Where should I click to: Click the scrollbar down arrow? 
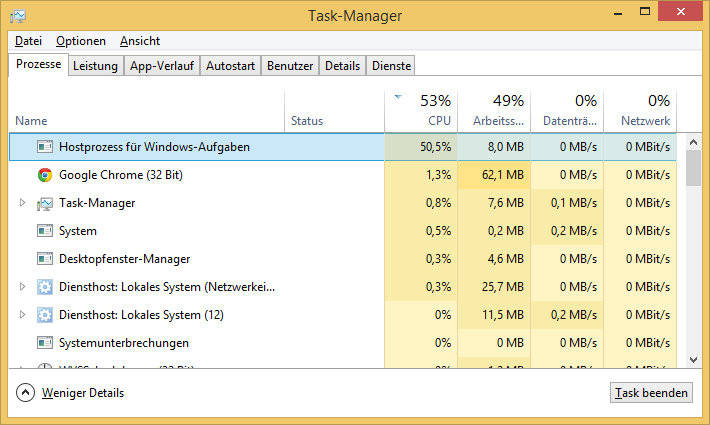coord(693,360)
